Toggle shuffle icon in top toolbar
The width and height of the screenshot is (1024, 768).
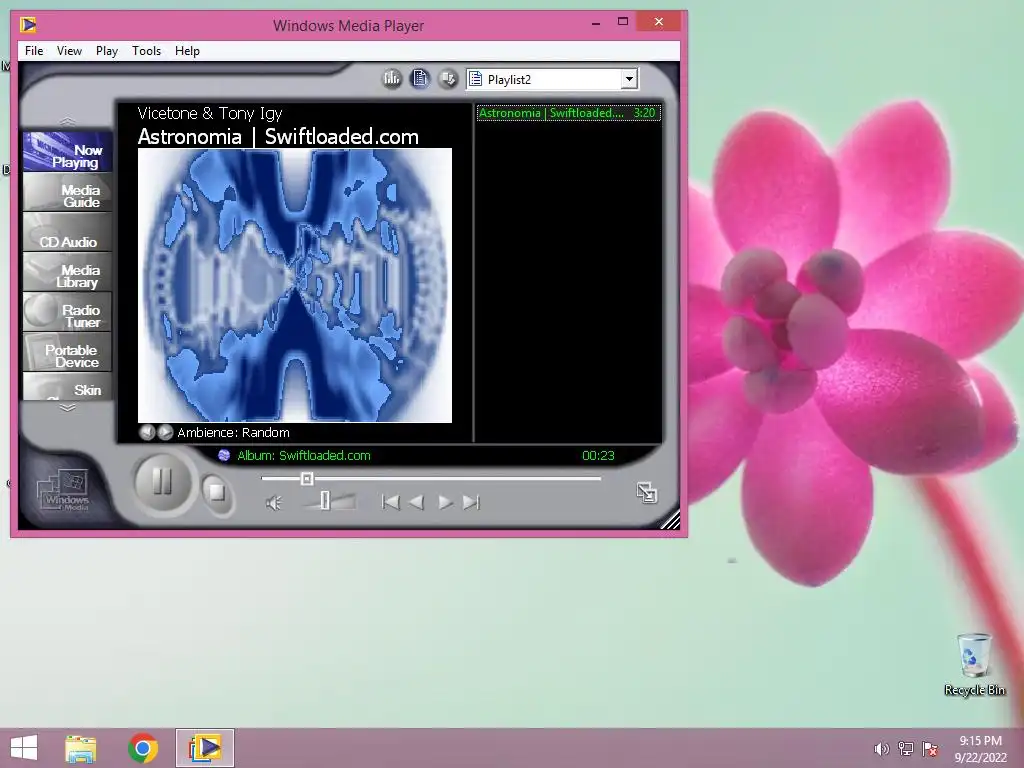point(448,79)
